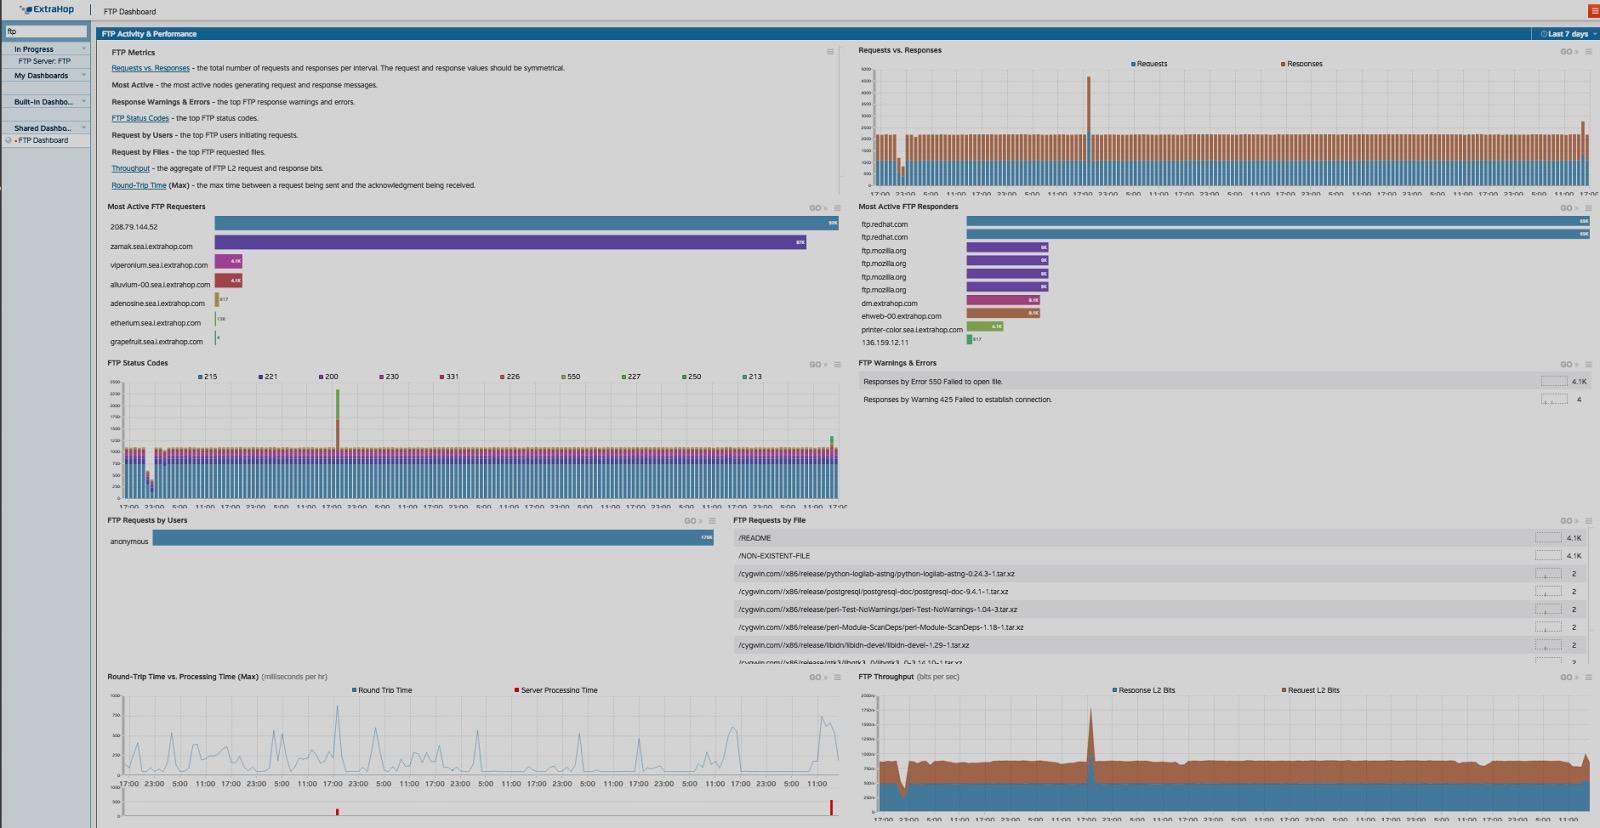Click the zamak.sea.i.extrahop.com requester bar
1600x828 pixels.
click(511, 242)
